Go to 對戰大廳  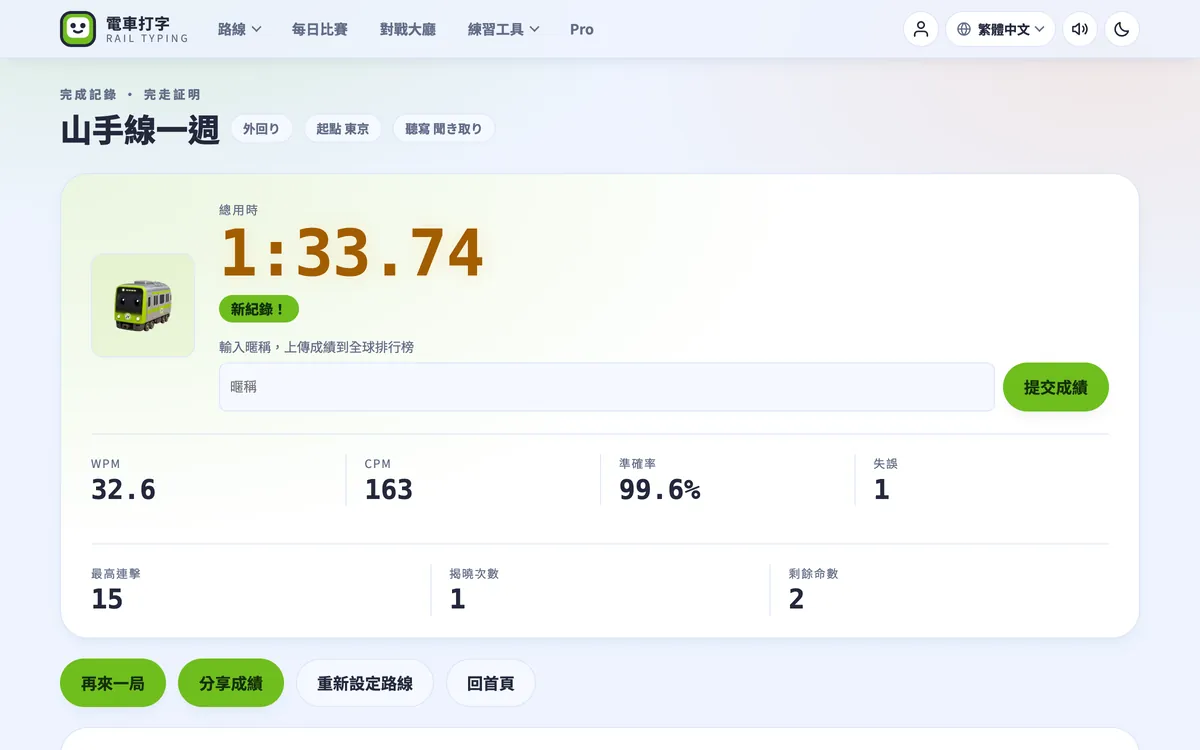(x=408, y=29)
